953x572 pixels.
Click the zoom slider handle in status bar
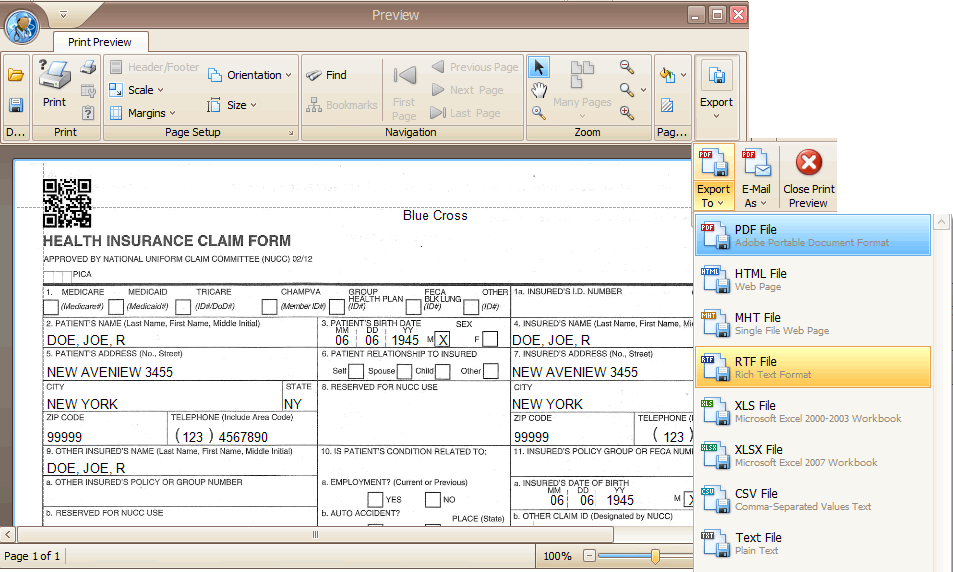[655, 556]
